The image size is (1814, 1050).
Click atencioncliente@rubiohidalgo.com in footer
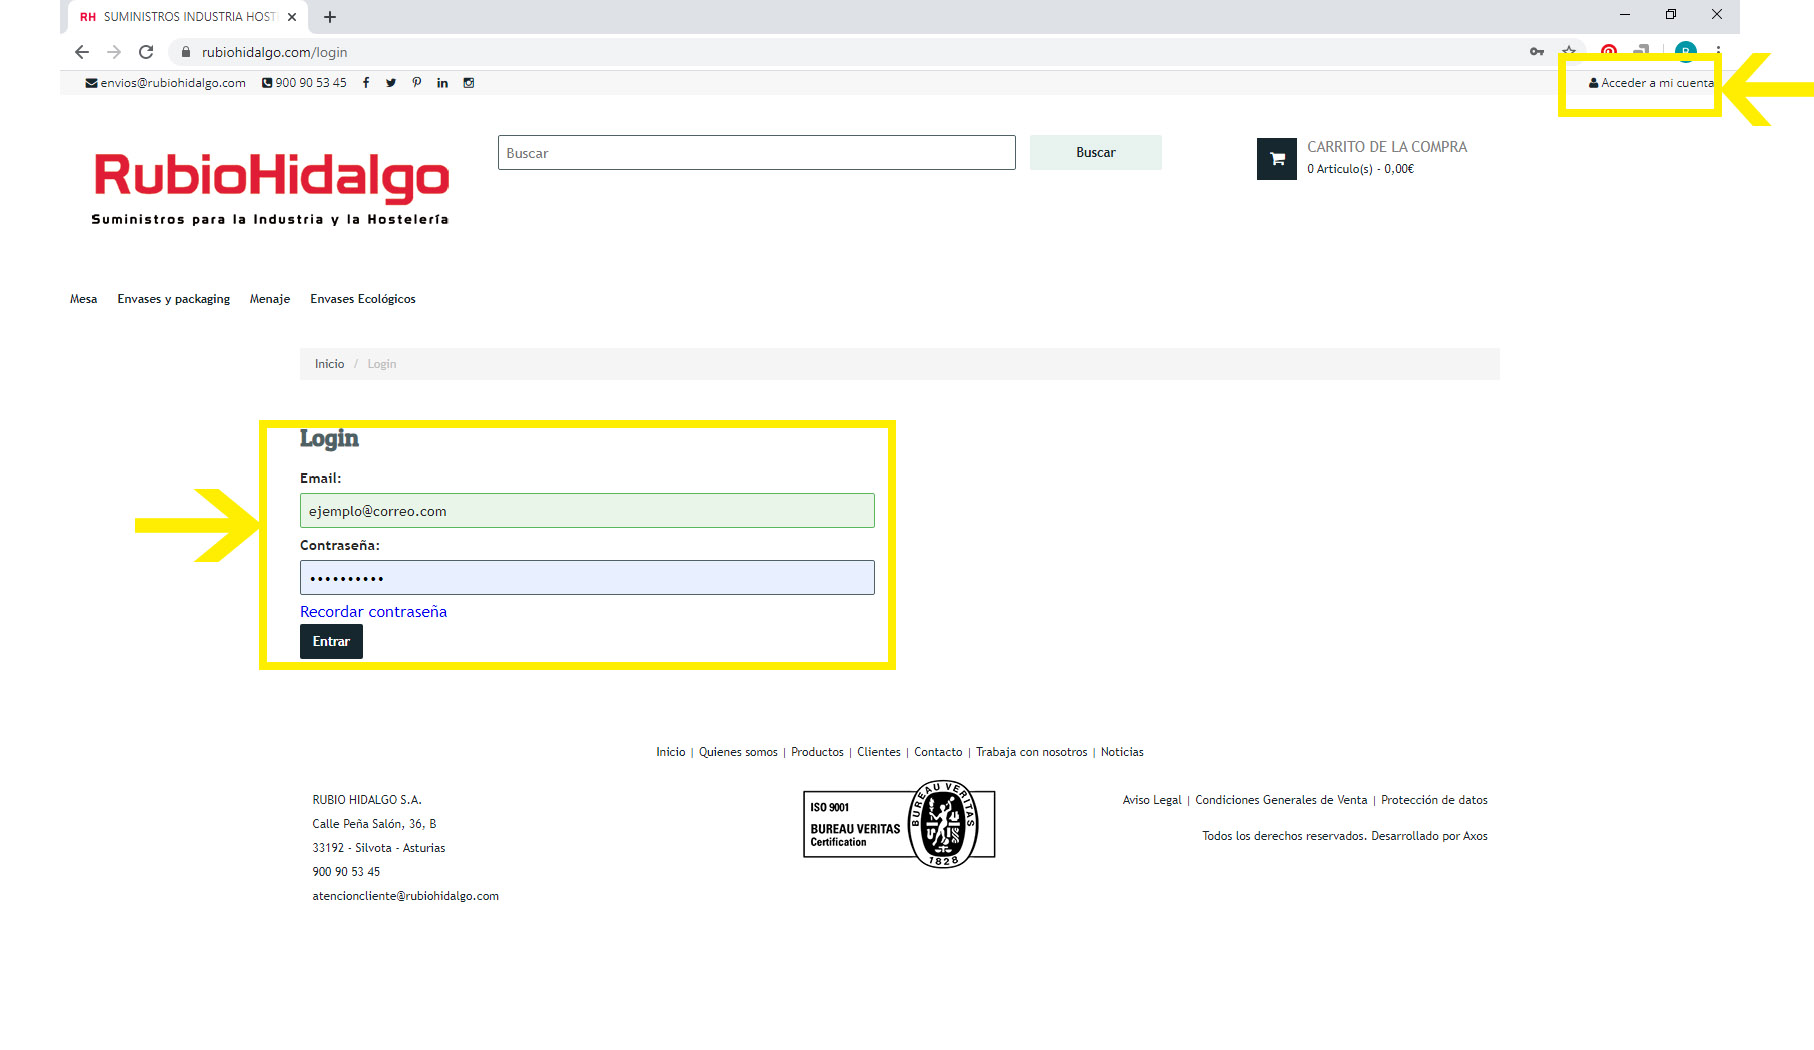click(406, 896)
